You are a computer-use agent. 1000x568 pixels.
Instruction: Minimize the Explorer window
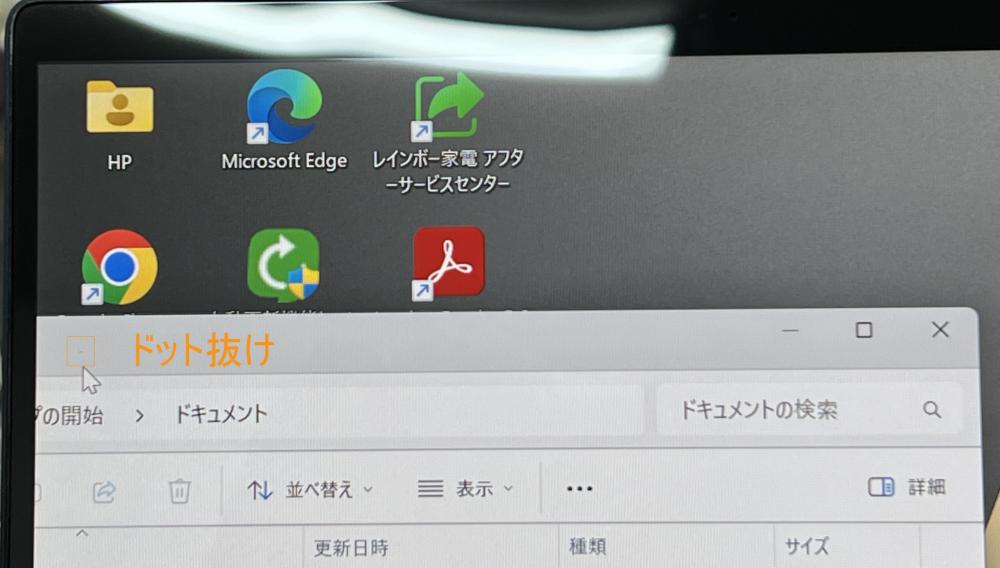coord(790,330)
